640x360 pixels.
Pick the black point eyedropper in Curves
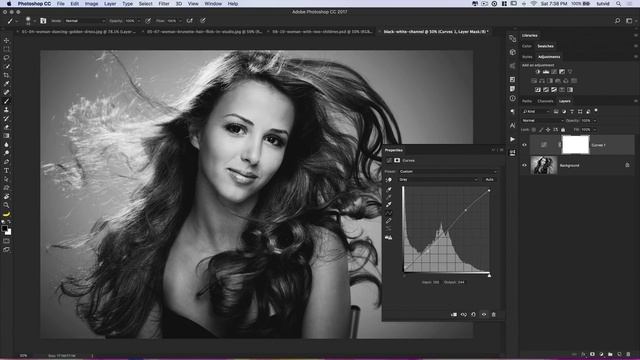pos(389,189)
